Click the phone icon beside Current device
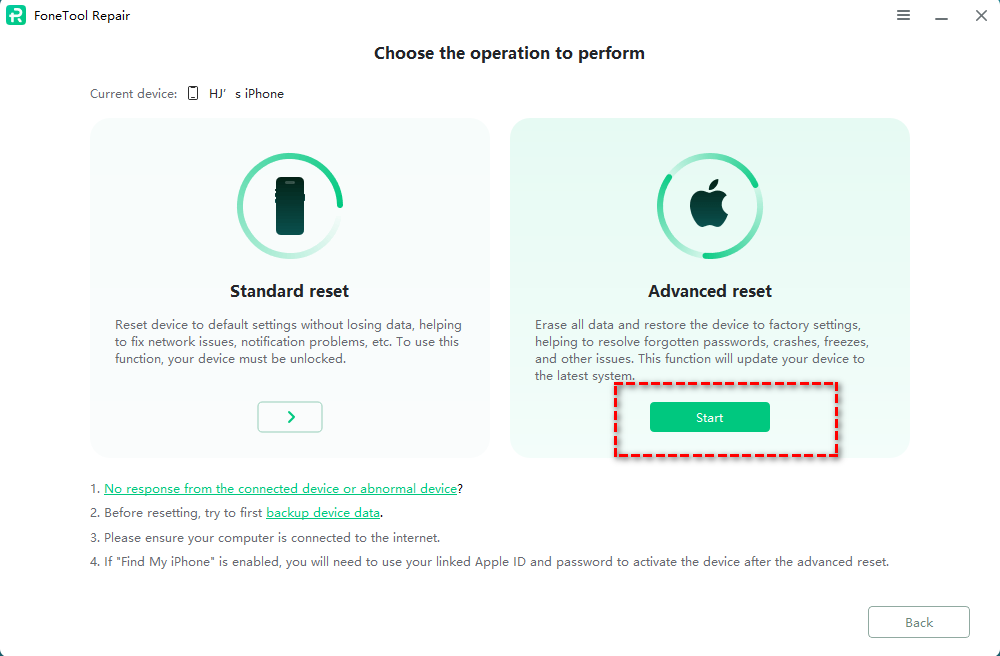This screenshot has width=1000, height=656. tap(194, 94)
